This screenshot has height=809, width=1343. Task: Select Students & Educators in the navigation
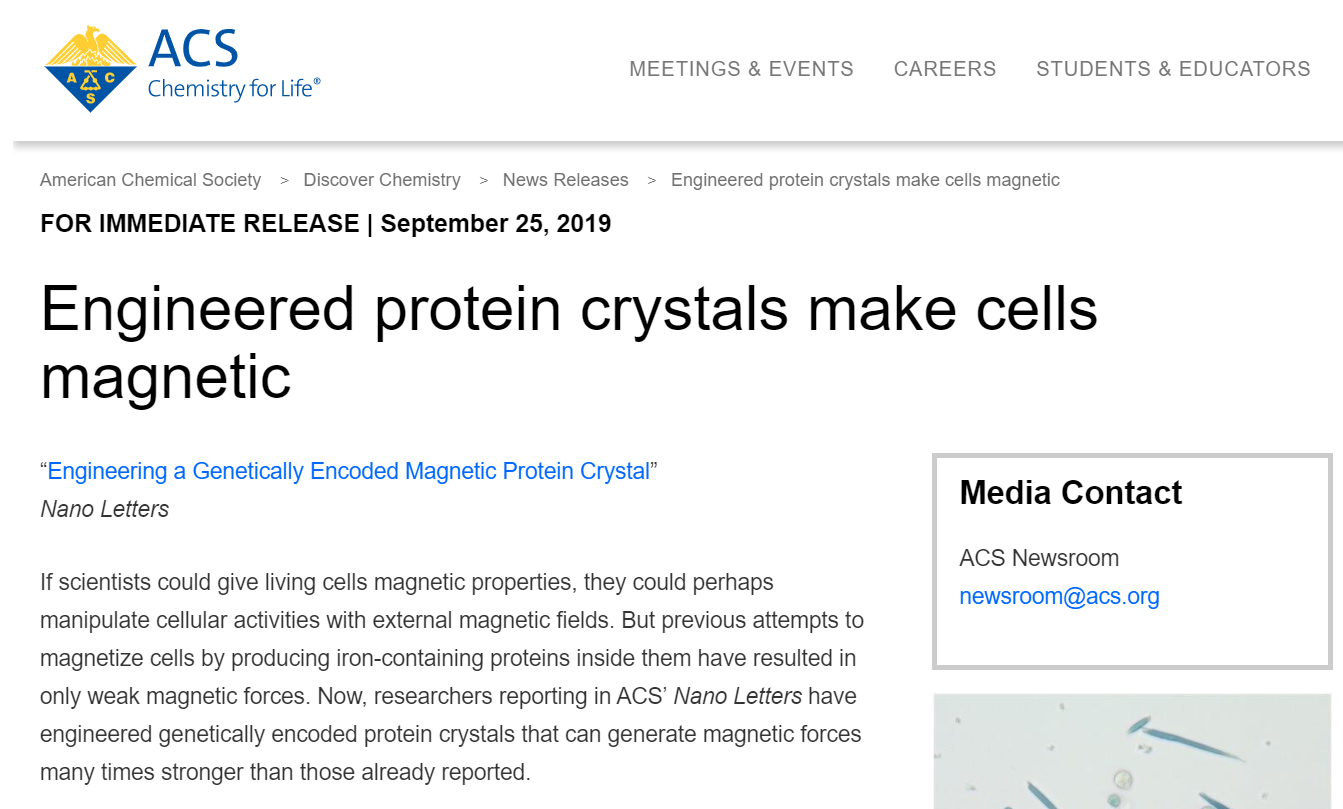pyautogui.click(x=1173, y=69)
